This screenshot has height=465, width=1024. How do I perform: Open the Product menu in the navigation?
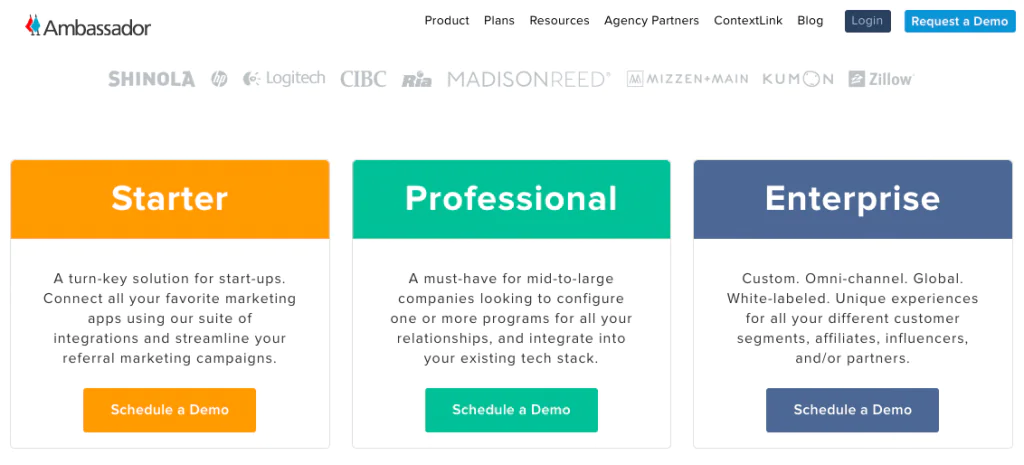(x=447, y=21)
